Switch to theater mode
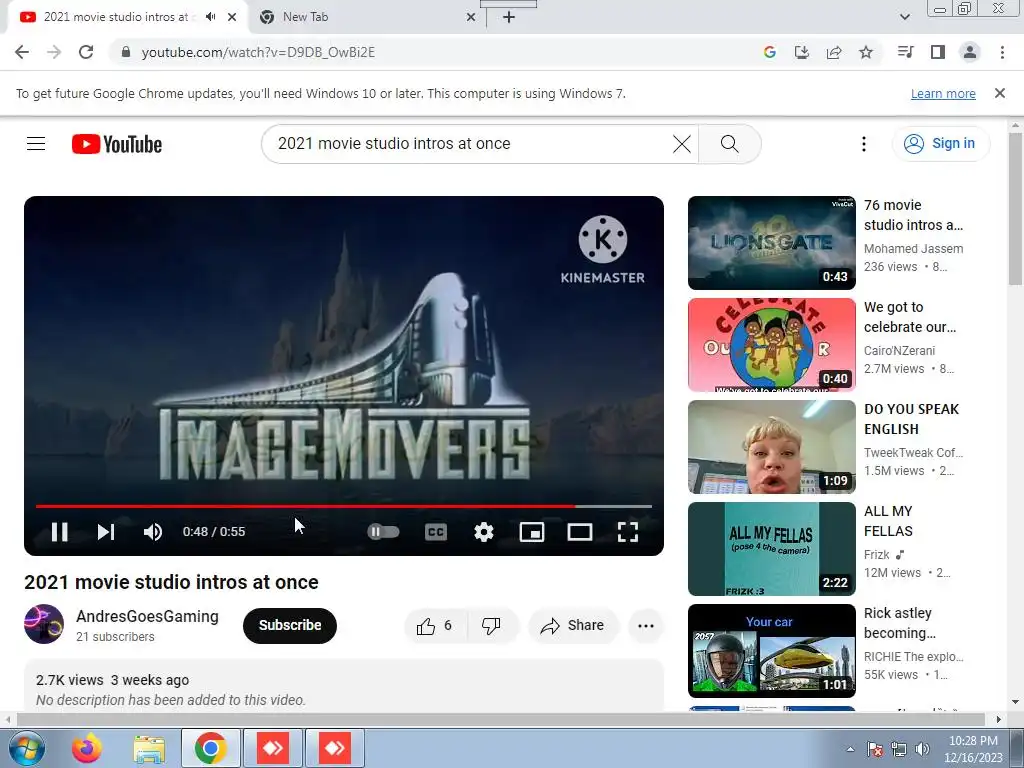1024x768 pixels. coord(580,532)
